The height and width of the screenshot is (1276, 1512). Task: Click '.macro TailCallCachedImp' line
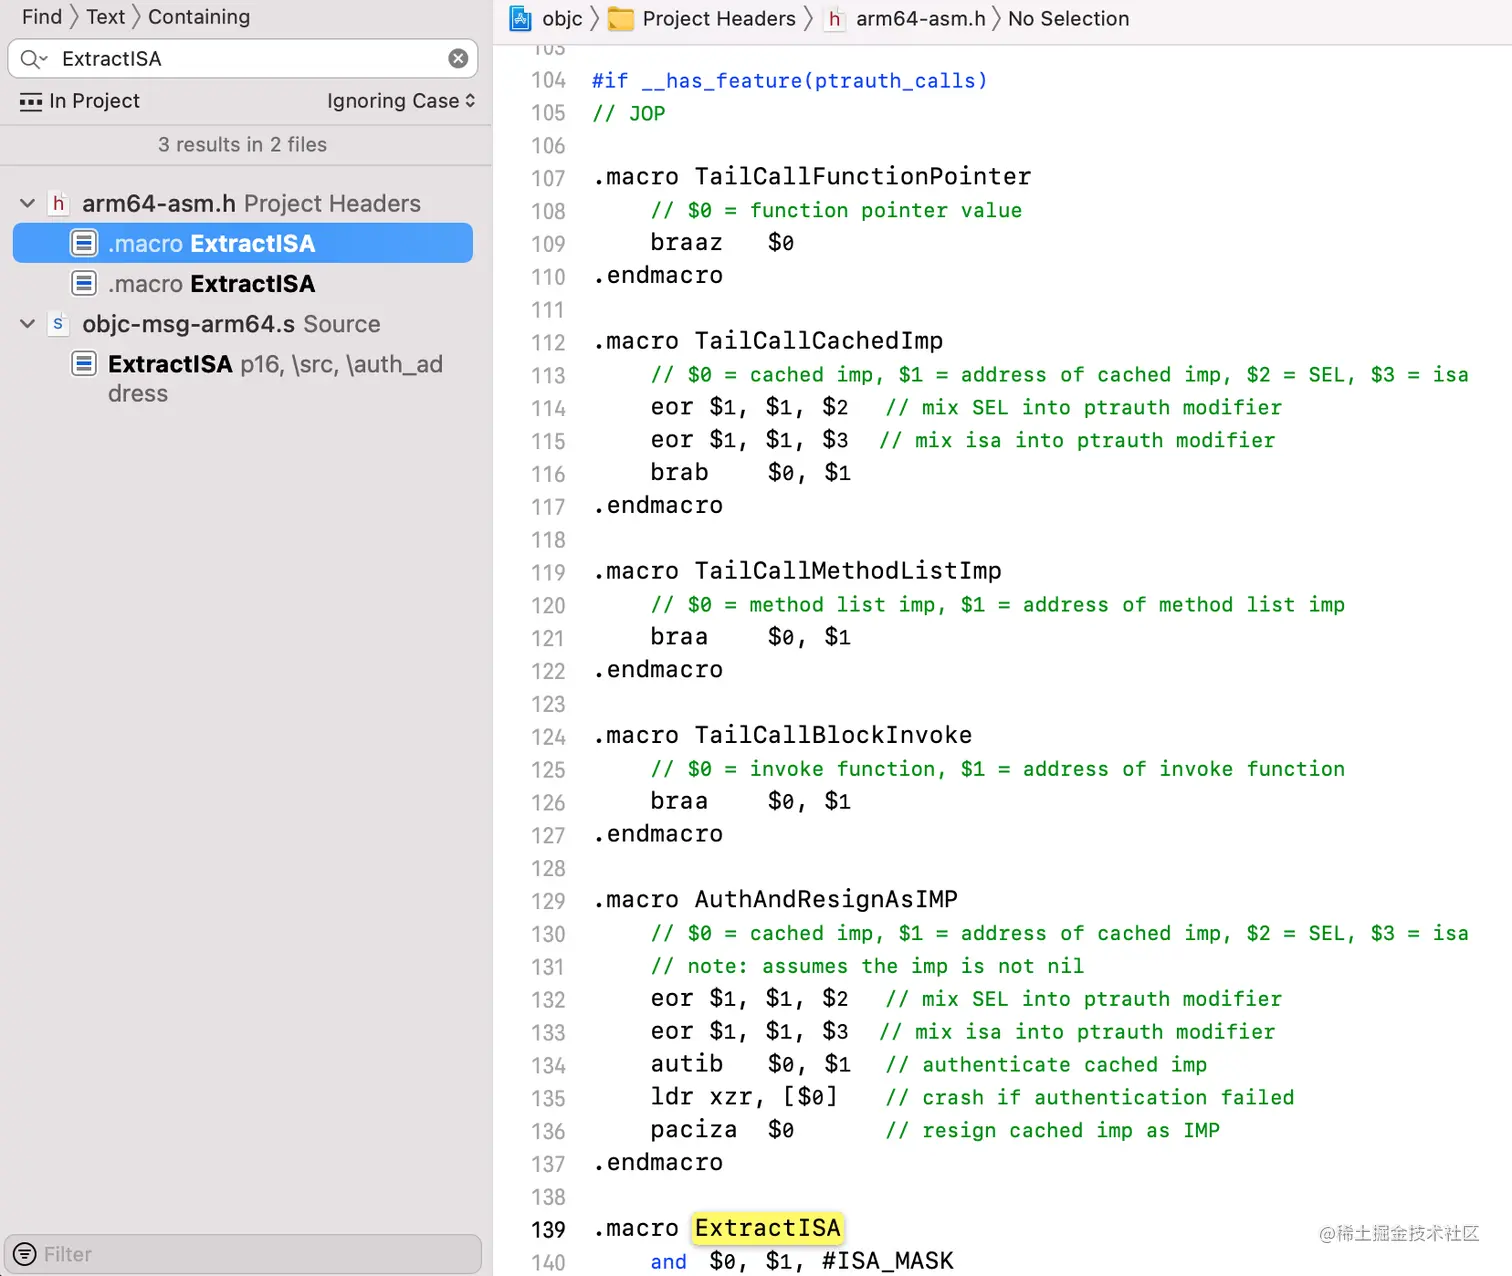768,341
